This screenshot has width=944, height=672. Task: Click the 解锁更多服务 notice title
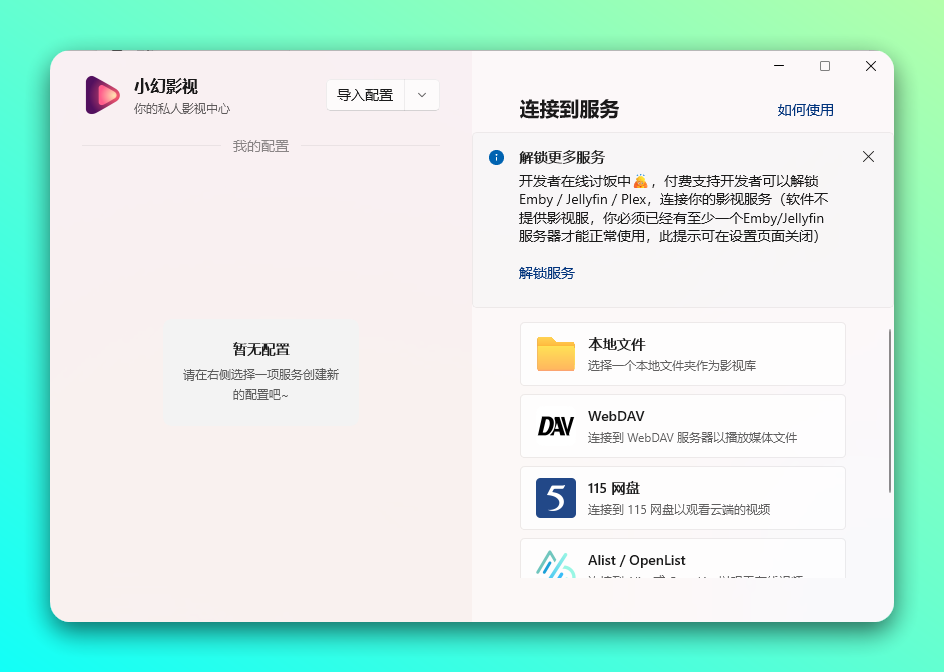click(562, 158)
